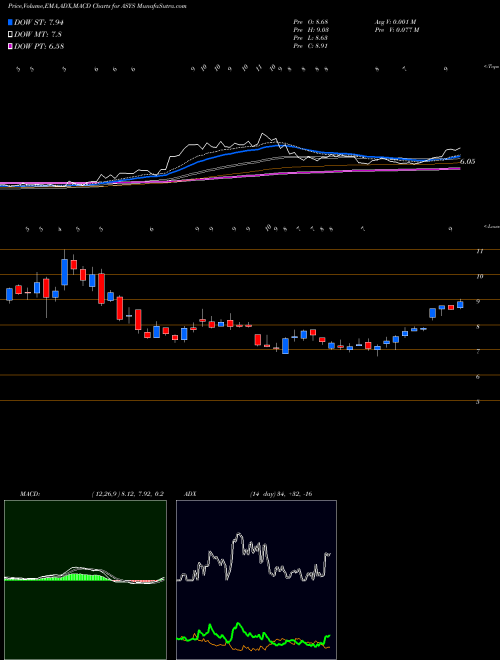The height and width of the screenshot is (660, 500).
Task: Click the 'Pre O: 8.68' value
Action: (311, 21)
